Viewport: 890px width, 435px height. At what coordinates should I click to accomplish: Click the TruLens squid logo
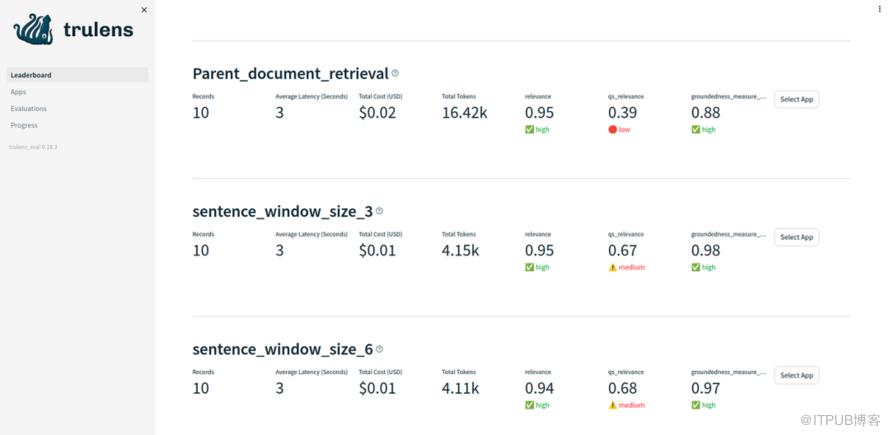point(36,29)
